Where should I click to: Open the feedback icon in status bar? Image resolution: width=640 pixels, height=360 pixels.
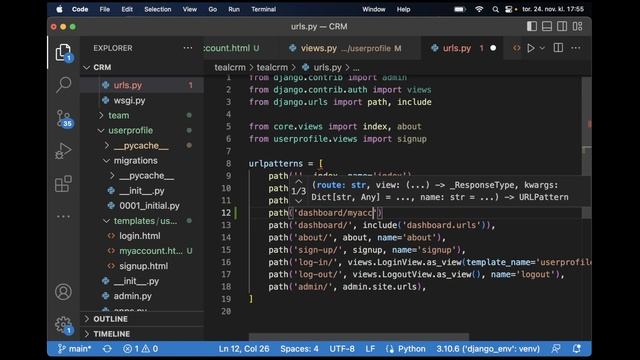click(556, 349)
